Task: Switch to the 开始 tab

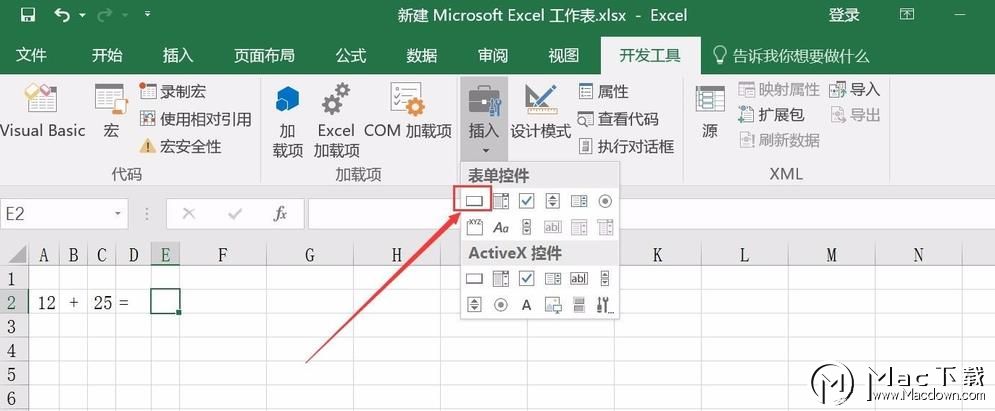Action: click(107, 56)
